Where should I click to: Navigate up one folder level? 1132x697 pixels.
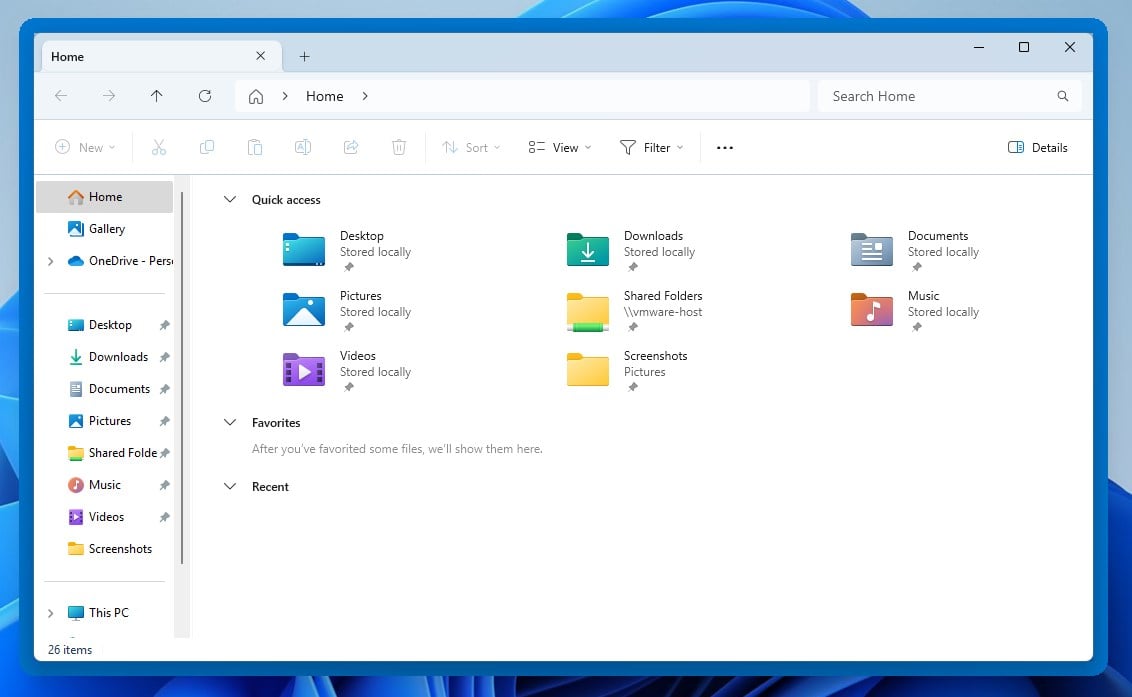157,96
